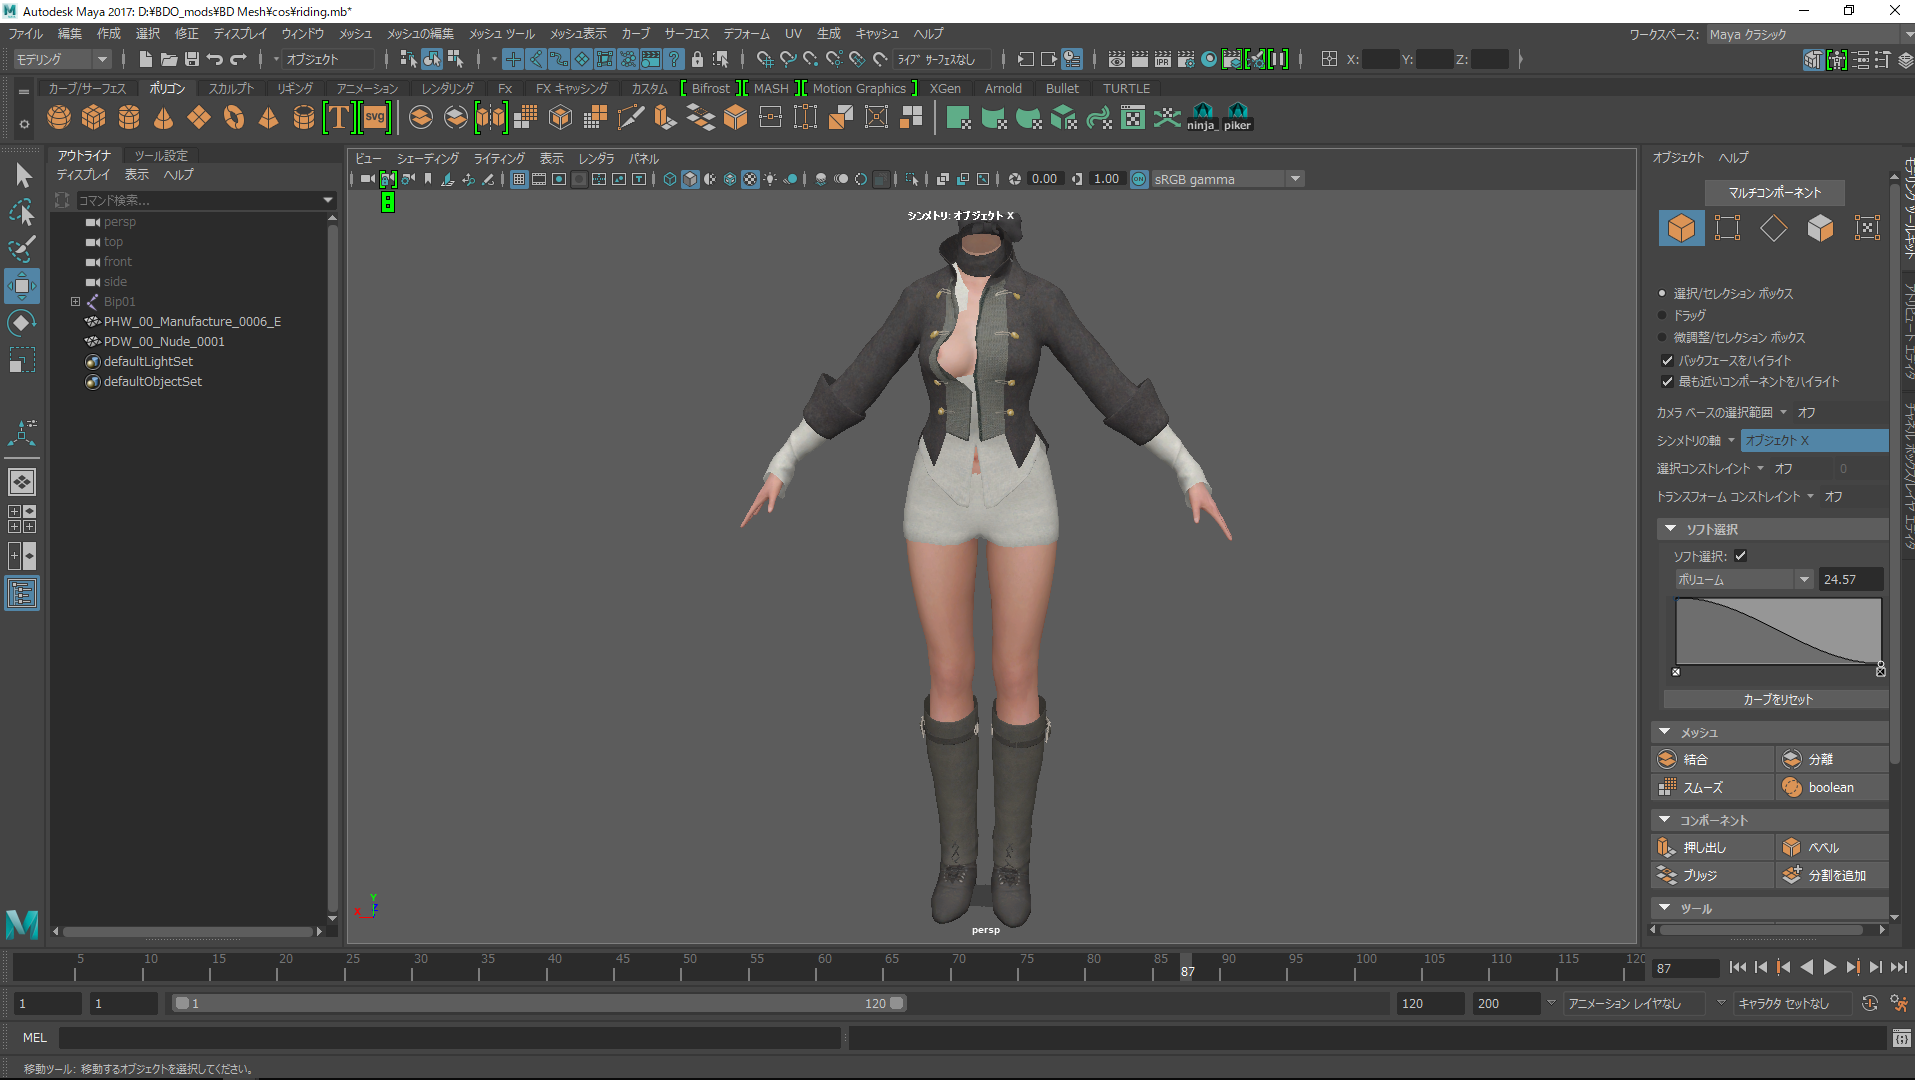Viewport: 1915px width, 1080px height.
Task: Open the Mesh Tools (メッシュ ツール) menu
Action: pyautogui.click(x=502, y=34)
